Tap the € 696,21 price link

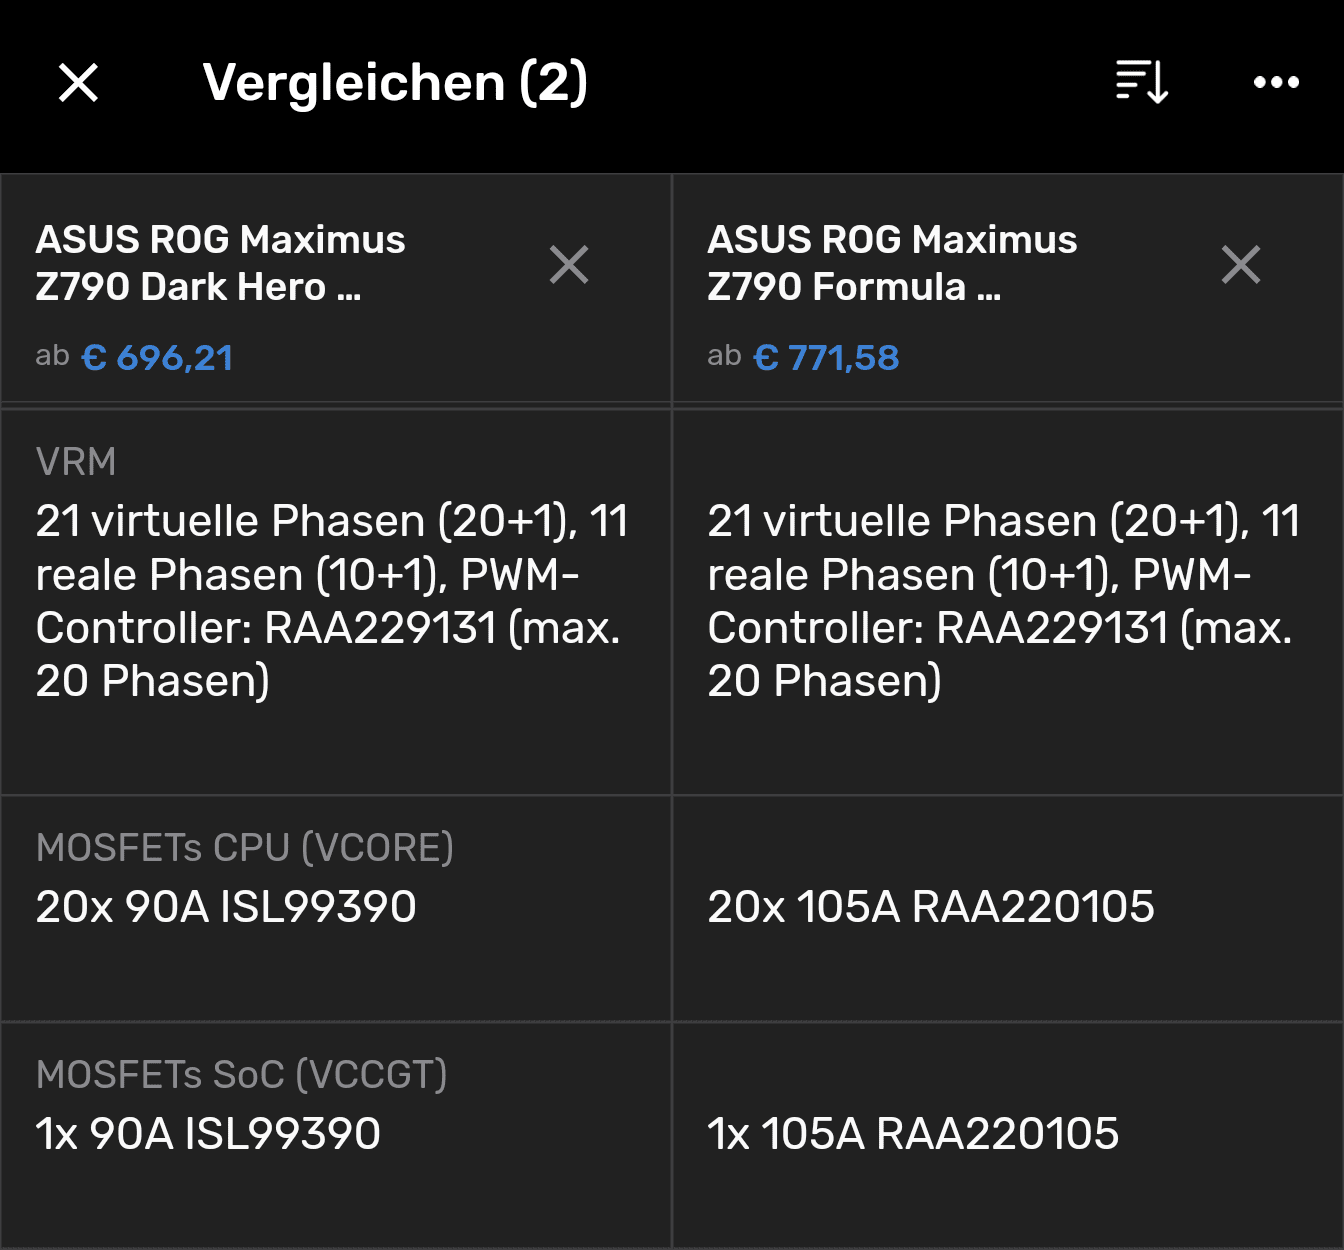pos(157,358)
